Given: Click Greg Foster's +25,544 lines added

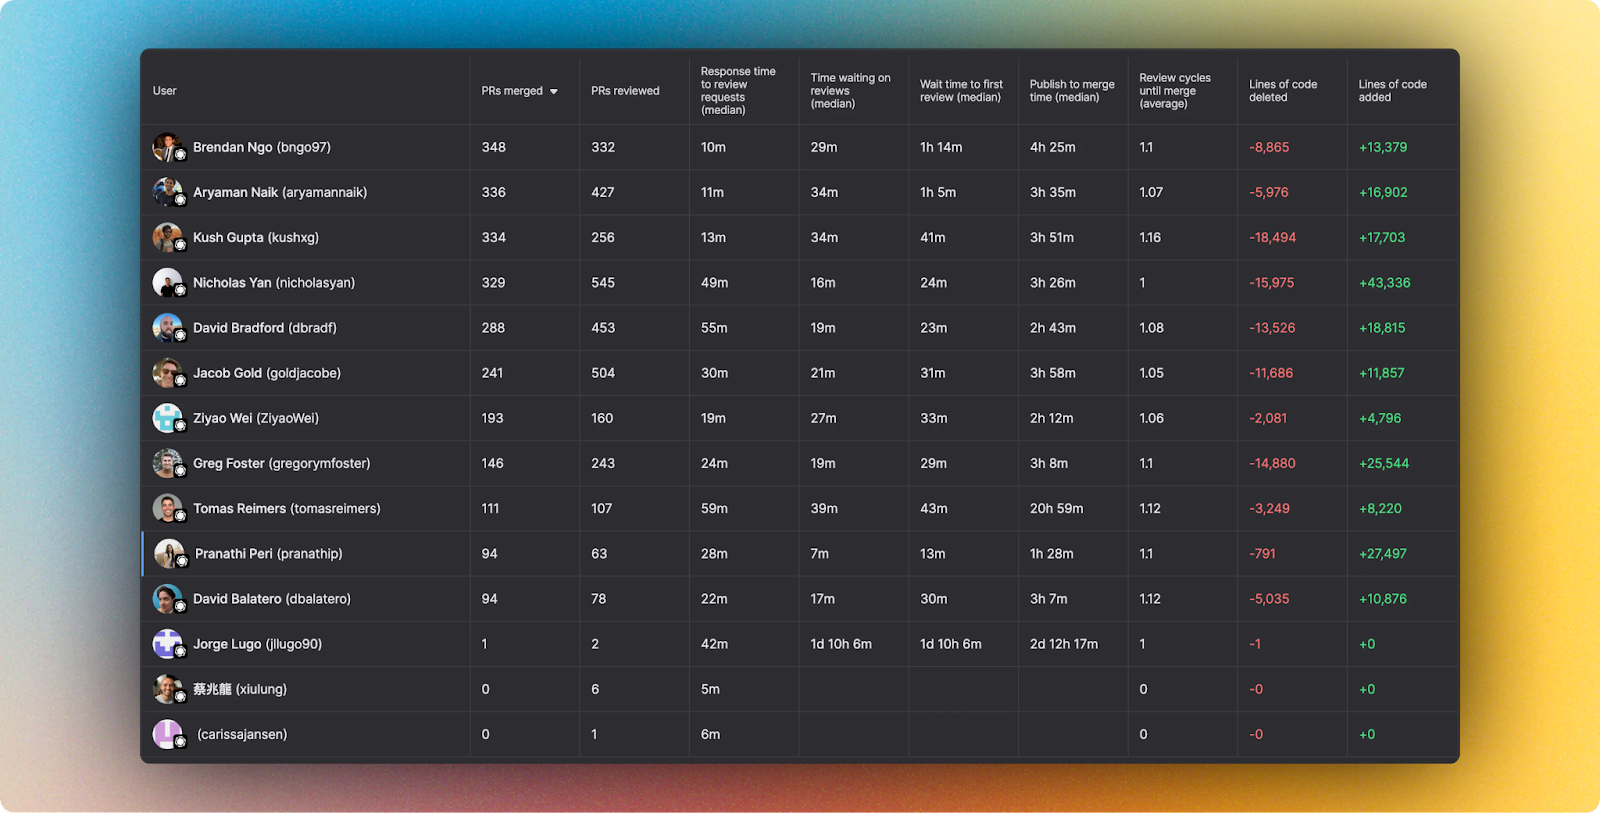Looking at the screenshot, I should tap(1384, 463).
